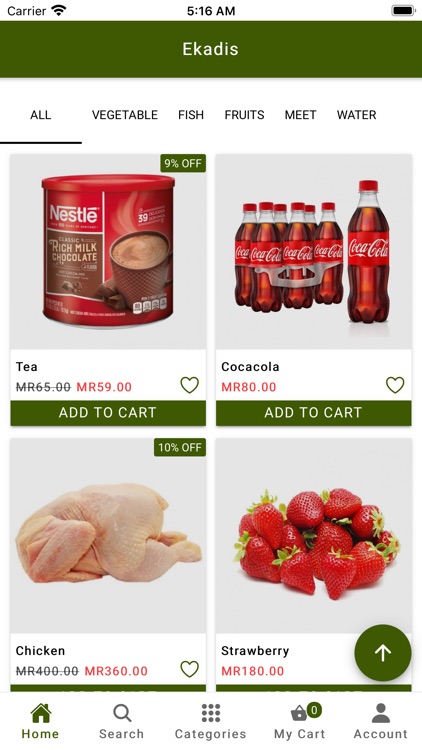Open the Account profile icon

(381, 713)
